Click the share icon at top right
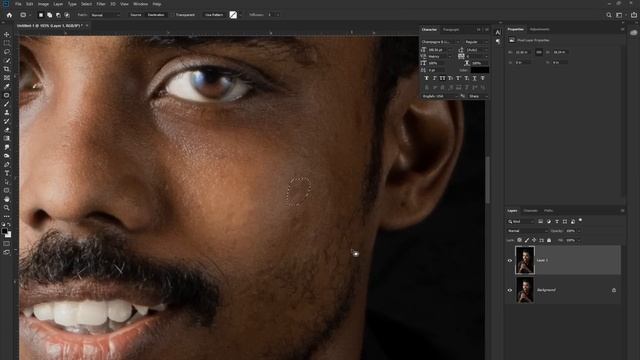The image size is (640, 360). [633, 15]
